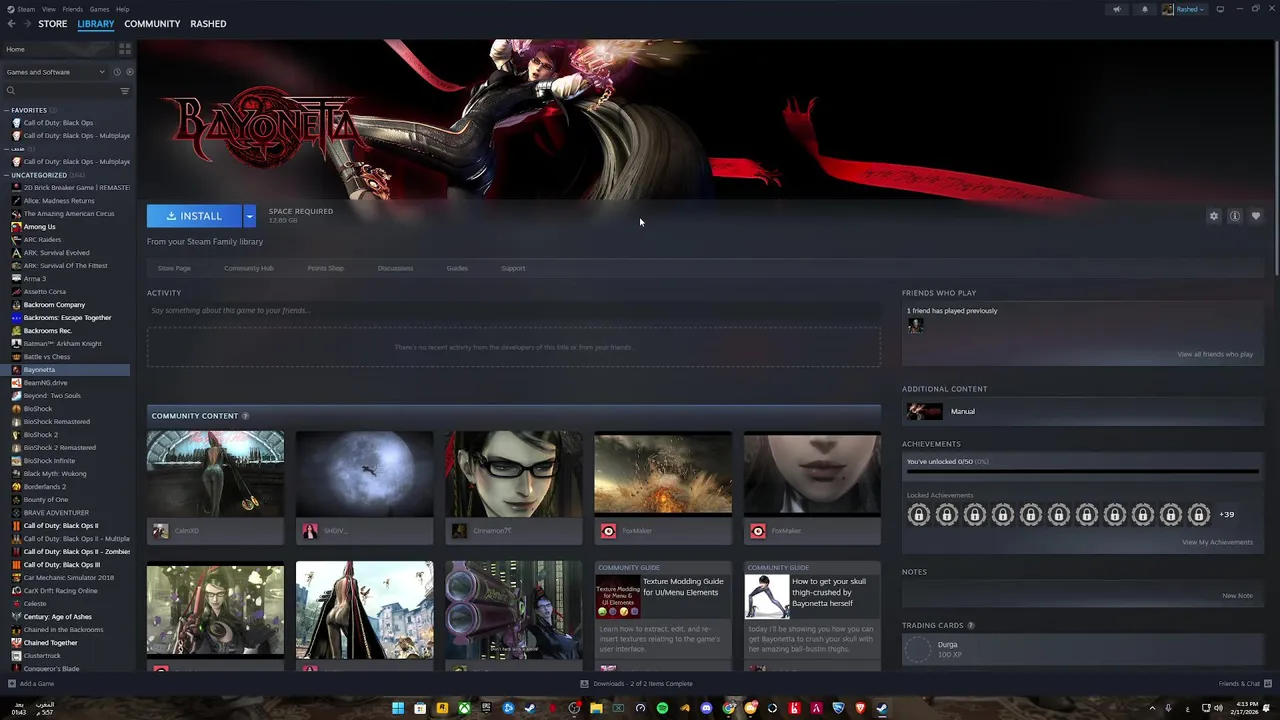Open the Guides link
The width and height of the screenshot is (1280, 720).
click(x=457, y=268)
